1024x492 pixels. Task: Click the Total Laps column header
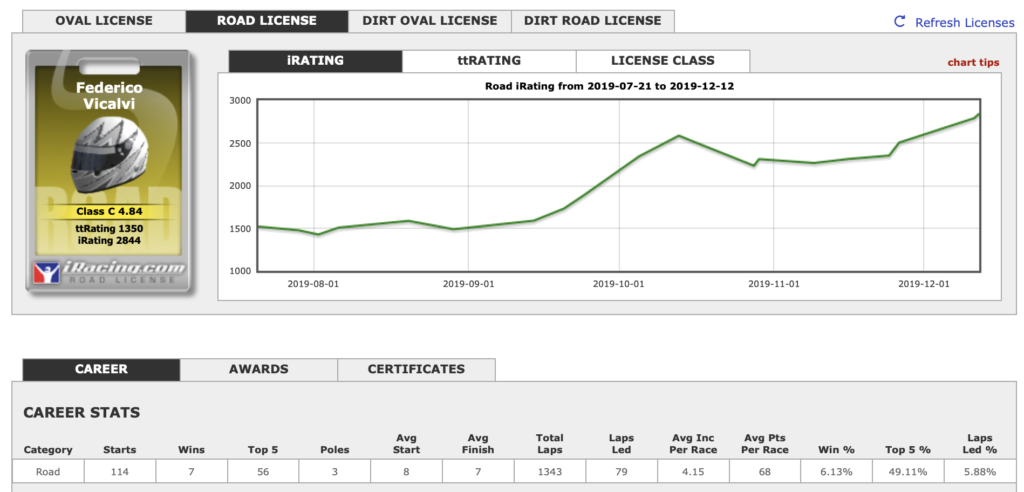549,444
